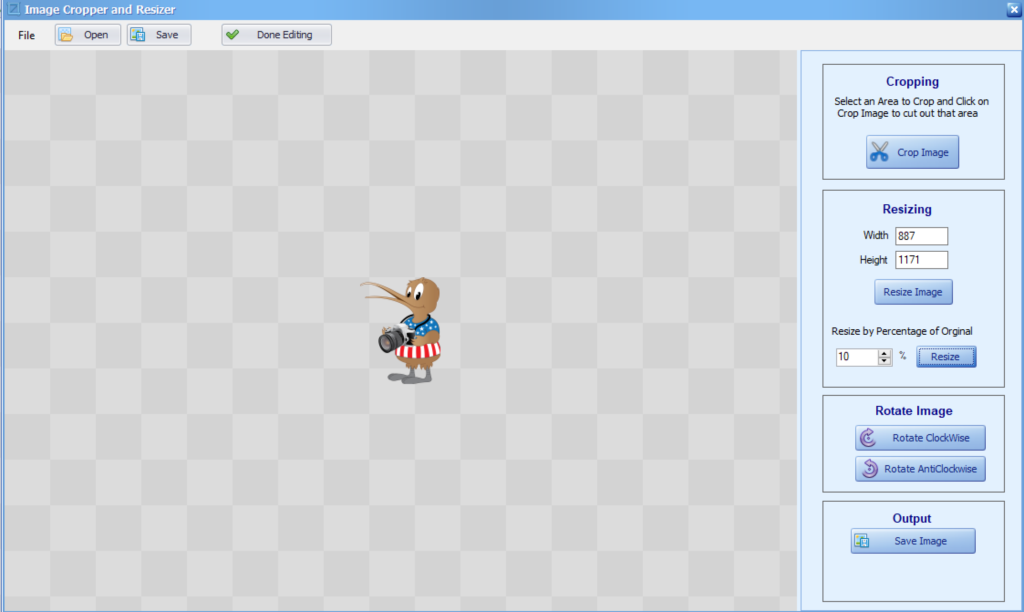
Task: Click the Height label
Action: click(874, 260)
